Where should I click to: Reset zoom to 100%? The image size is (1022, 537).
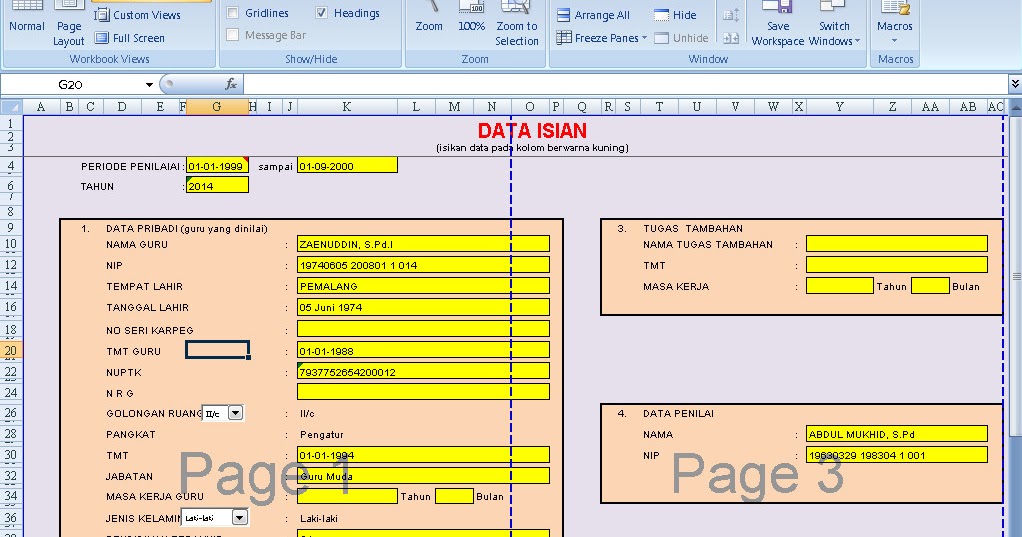click(471, 20)
